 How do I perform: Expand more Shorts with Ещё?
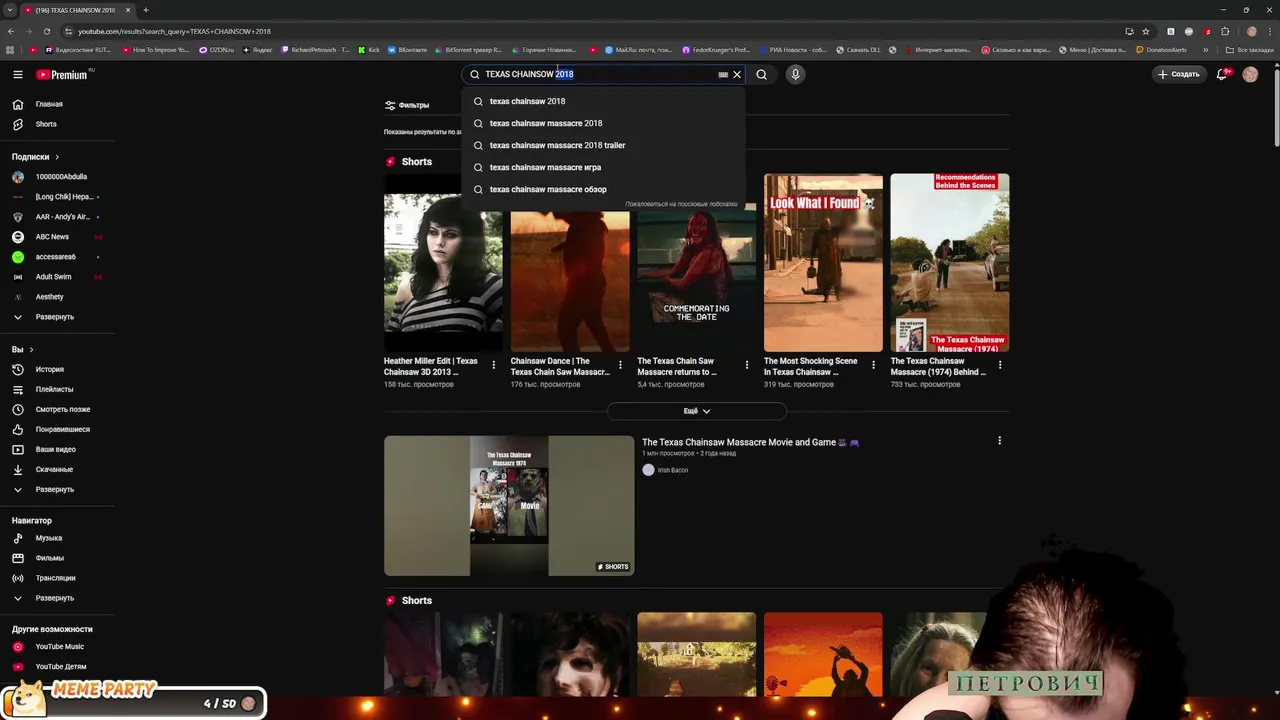(697, 411)
